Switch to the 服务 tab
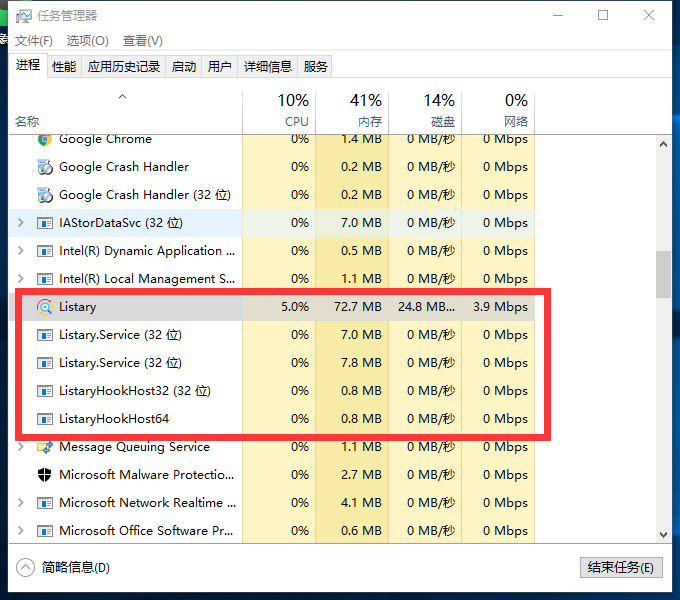The width and height of the screenshot is (680, 600). [x=315, y=67]
